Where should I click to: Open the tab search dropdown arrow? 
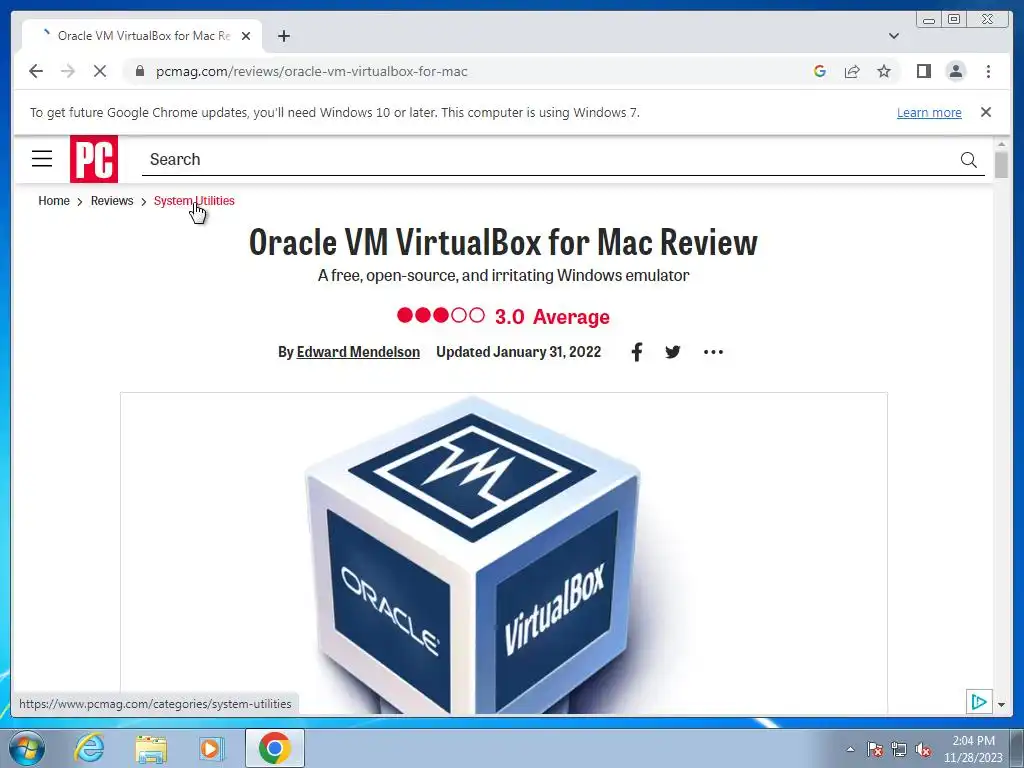click(x=894, y=36)
